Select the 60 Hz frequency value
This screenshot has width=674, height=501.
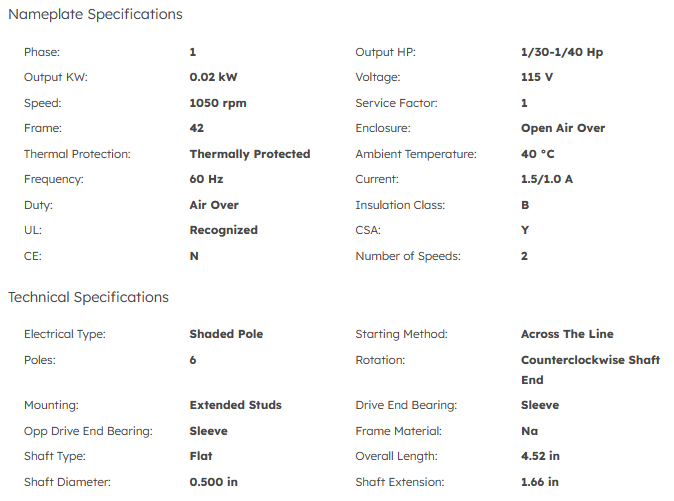pos(206,179)
